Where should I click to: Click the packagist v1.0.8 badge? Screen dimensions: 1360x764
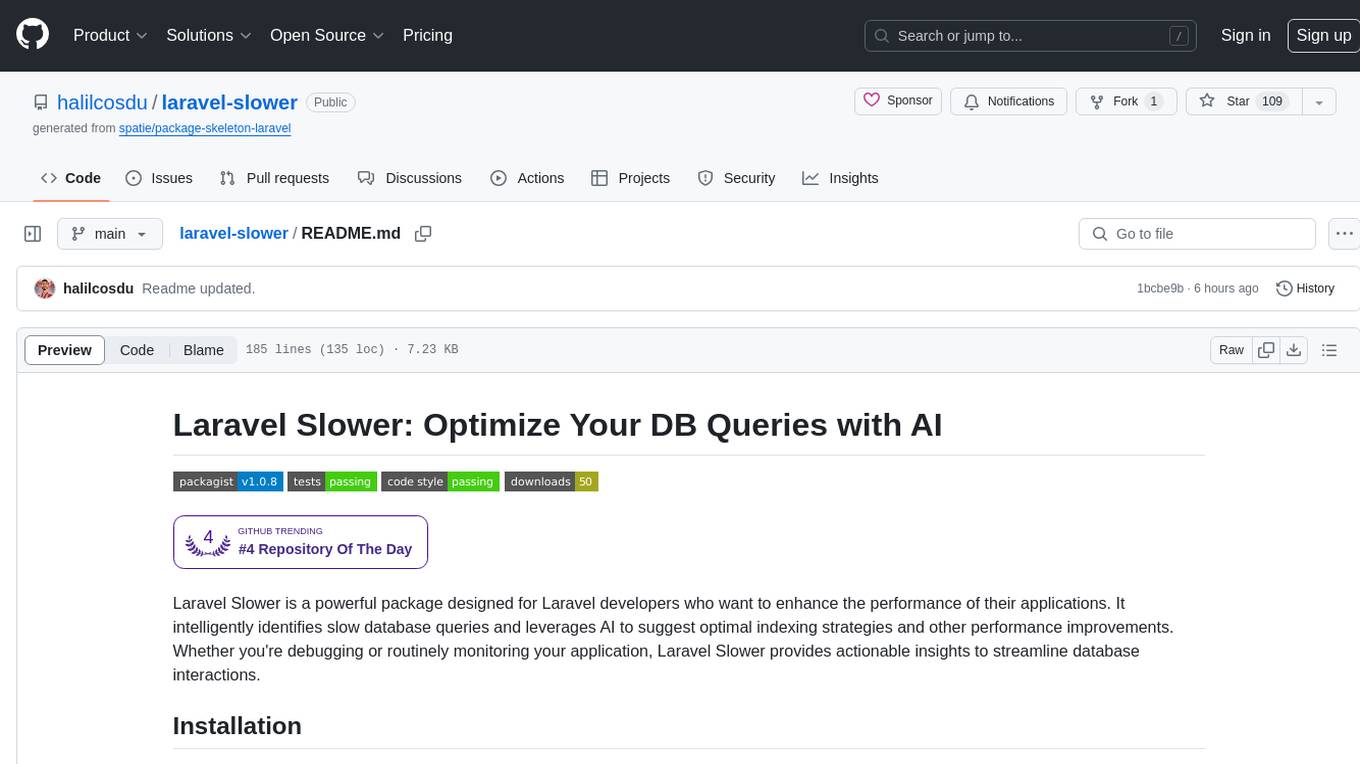tap(228, 482)
